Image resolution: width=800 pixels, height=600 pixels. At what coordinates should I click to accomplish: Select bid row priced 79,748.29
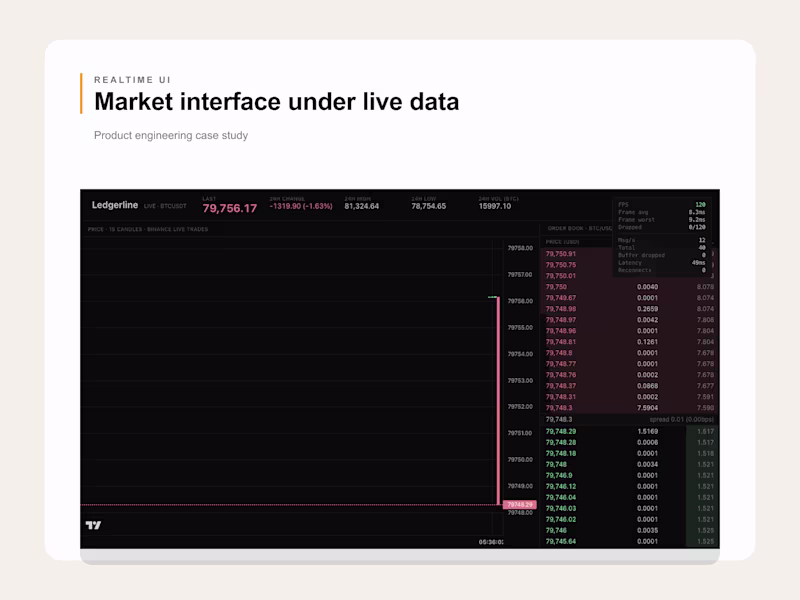pyautogui.click(x=630, y=432)
